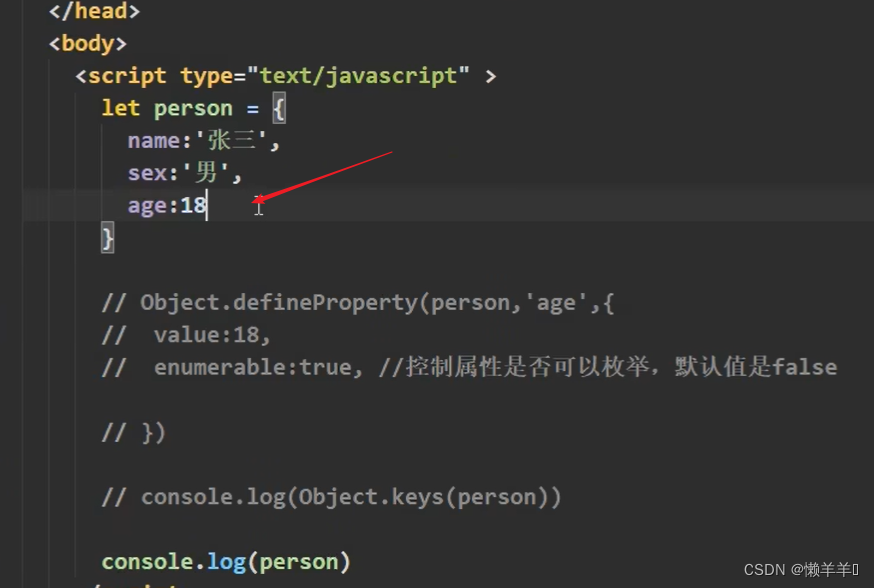Click the 'let' keyword
The height and width of the screenshot is (588, 874).
click(x=120, y=108)
